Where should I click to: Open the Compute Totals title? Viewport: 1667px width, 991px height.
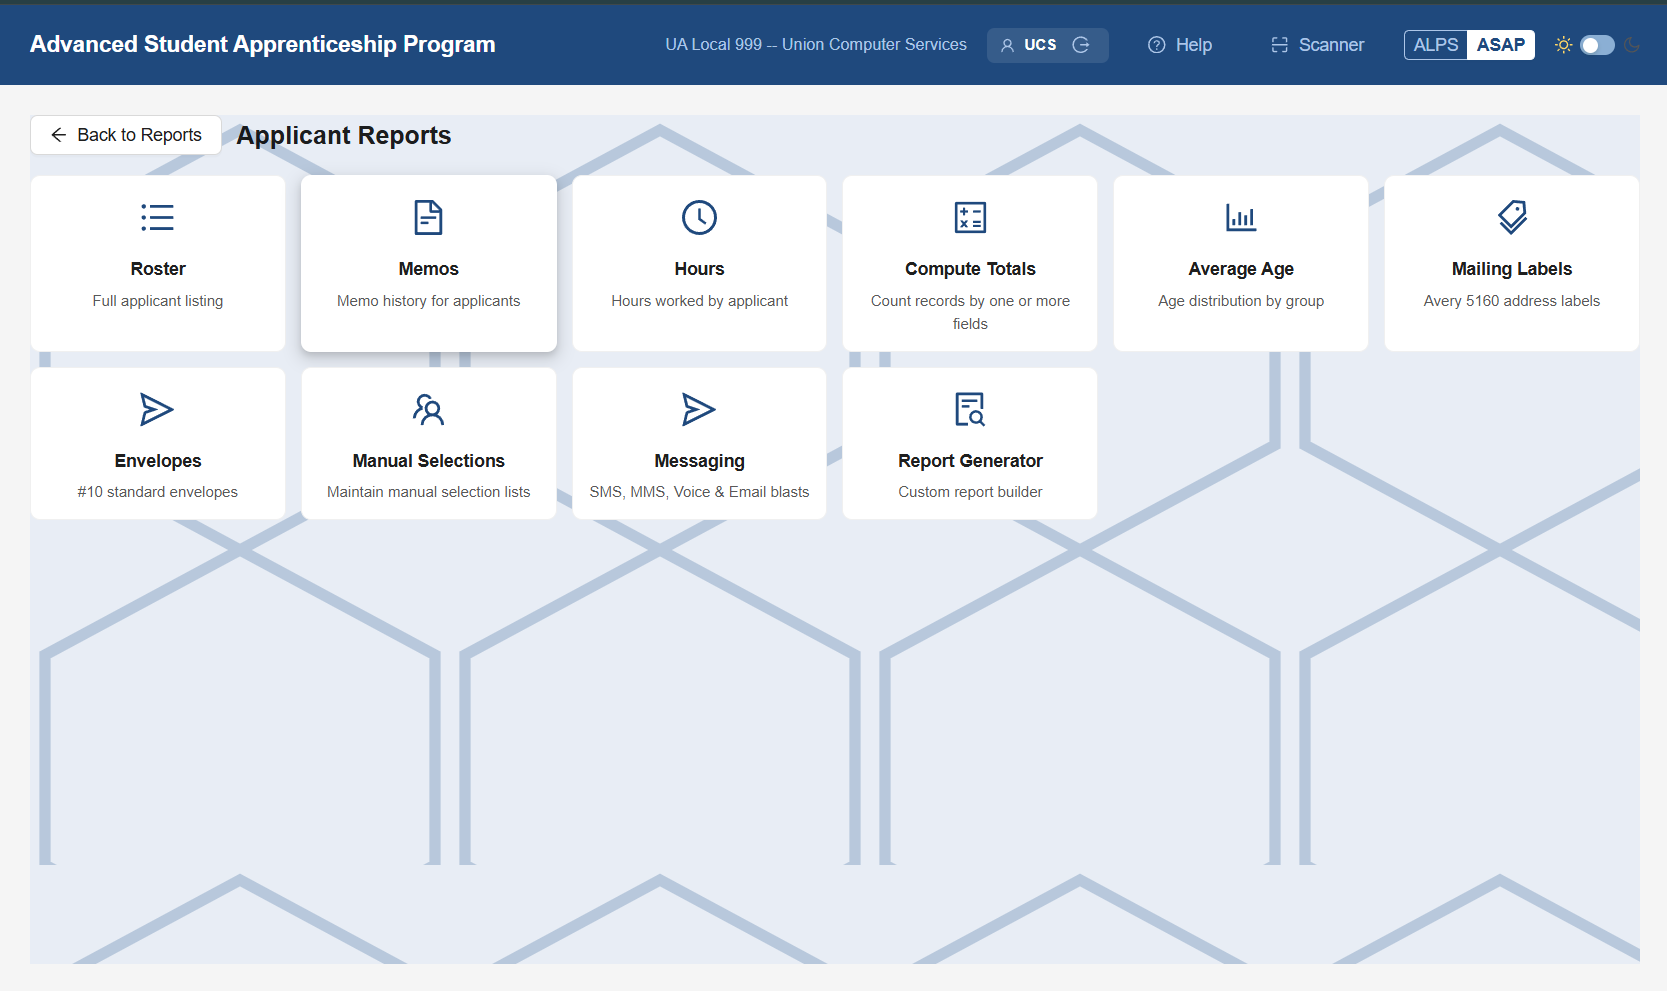click(x=970, y=269)
